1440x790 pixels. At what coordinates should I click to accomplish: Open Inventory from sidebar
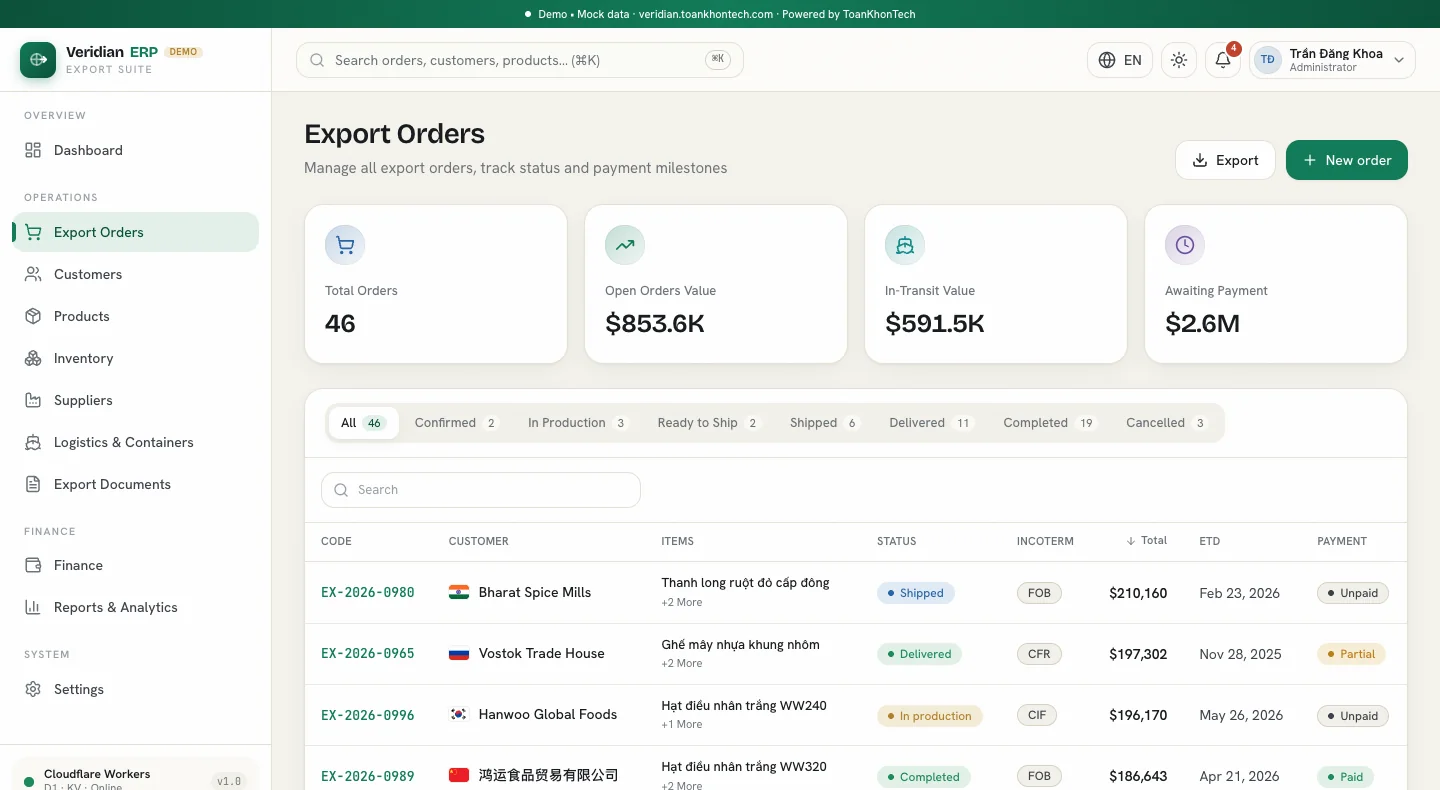(x=135, y=358)
